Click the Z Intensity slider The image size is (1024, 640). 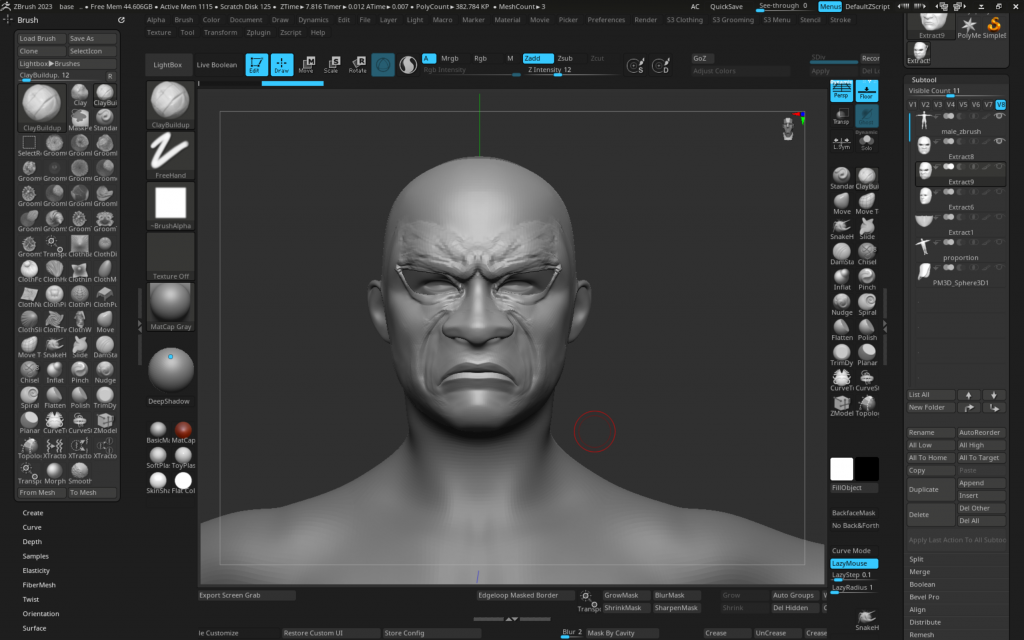(x=552, y=70)
